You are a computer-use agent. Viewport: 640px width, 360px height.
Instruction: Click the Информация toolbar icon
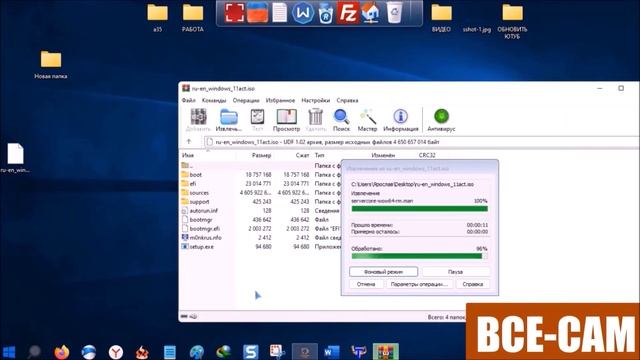pos(400,120)
